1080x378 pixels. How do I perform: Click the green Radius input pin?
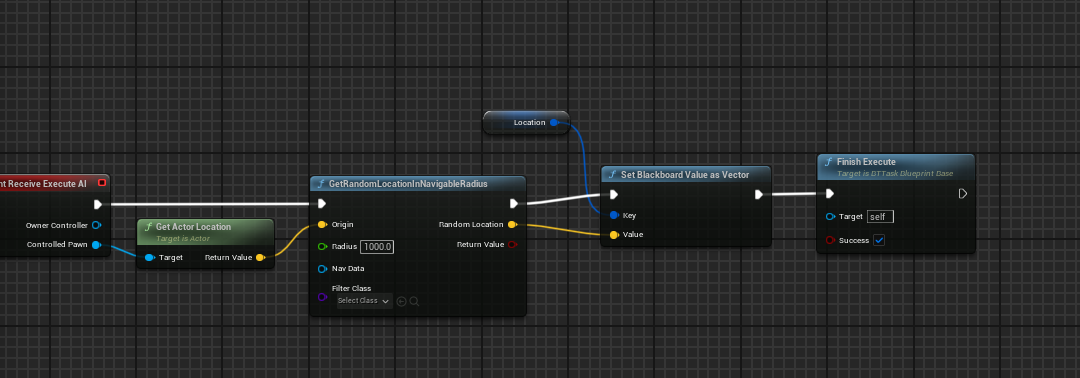322,246
